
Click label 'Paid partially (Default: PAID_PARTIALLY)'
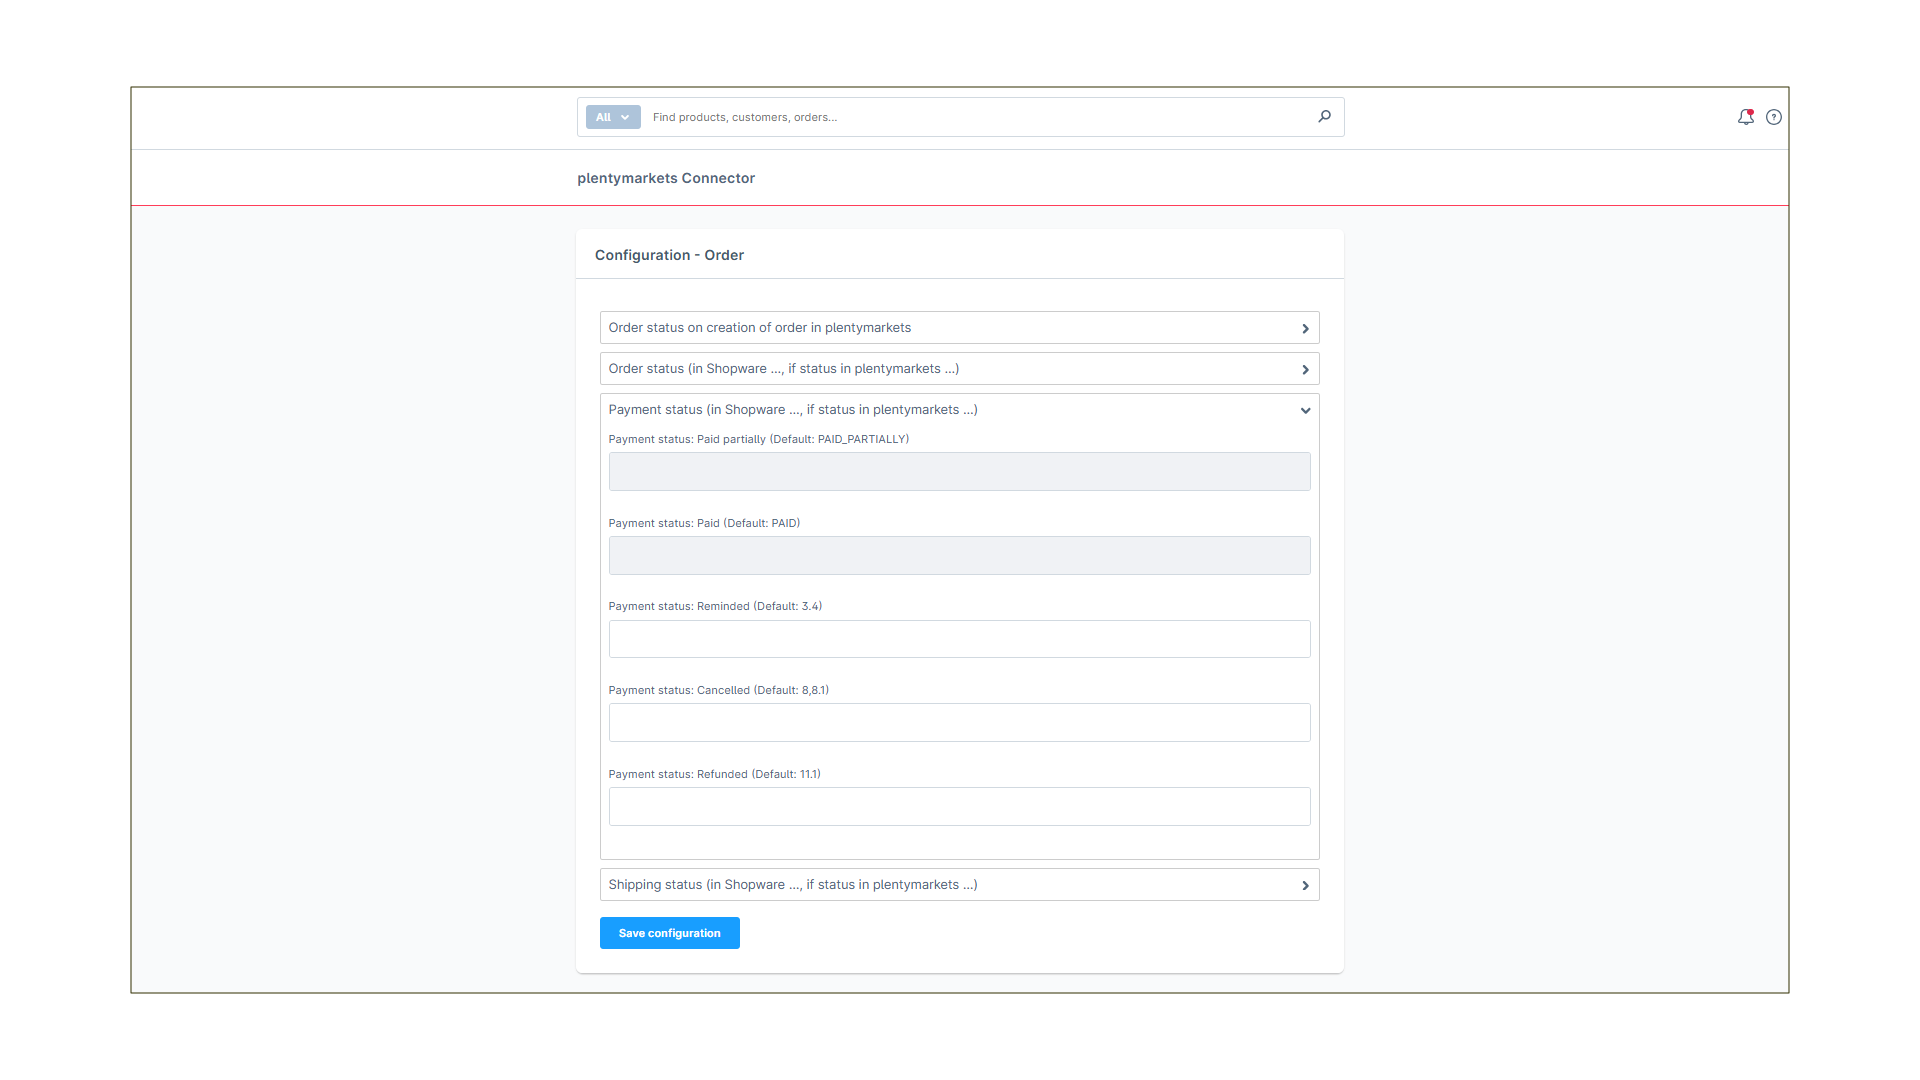[803, 439]
